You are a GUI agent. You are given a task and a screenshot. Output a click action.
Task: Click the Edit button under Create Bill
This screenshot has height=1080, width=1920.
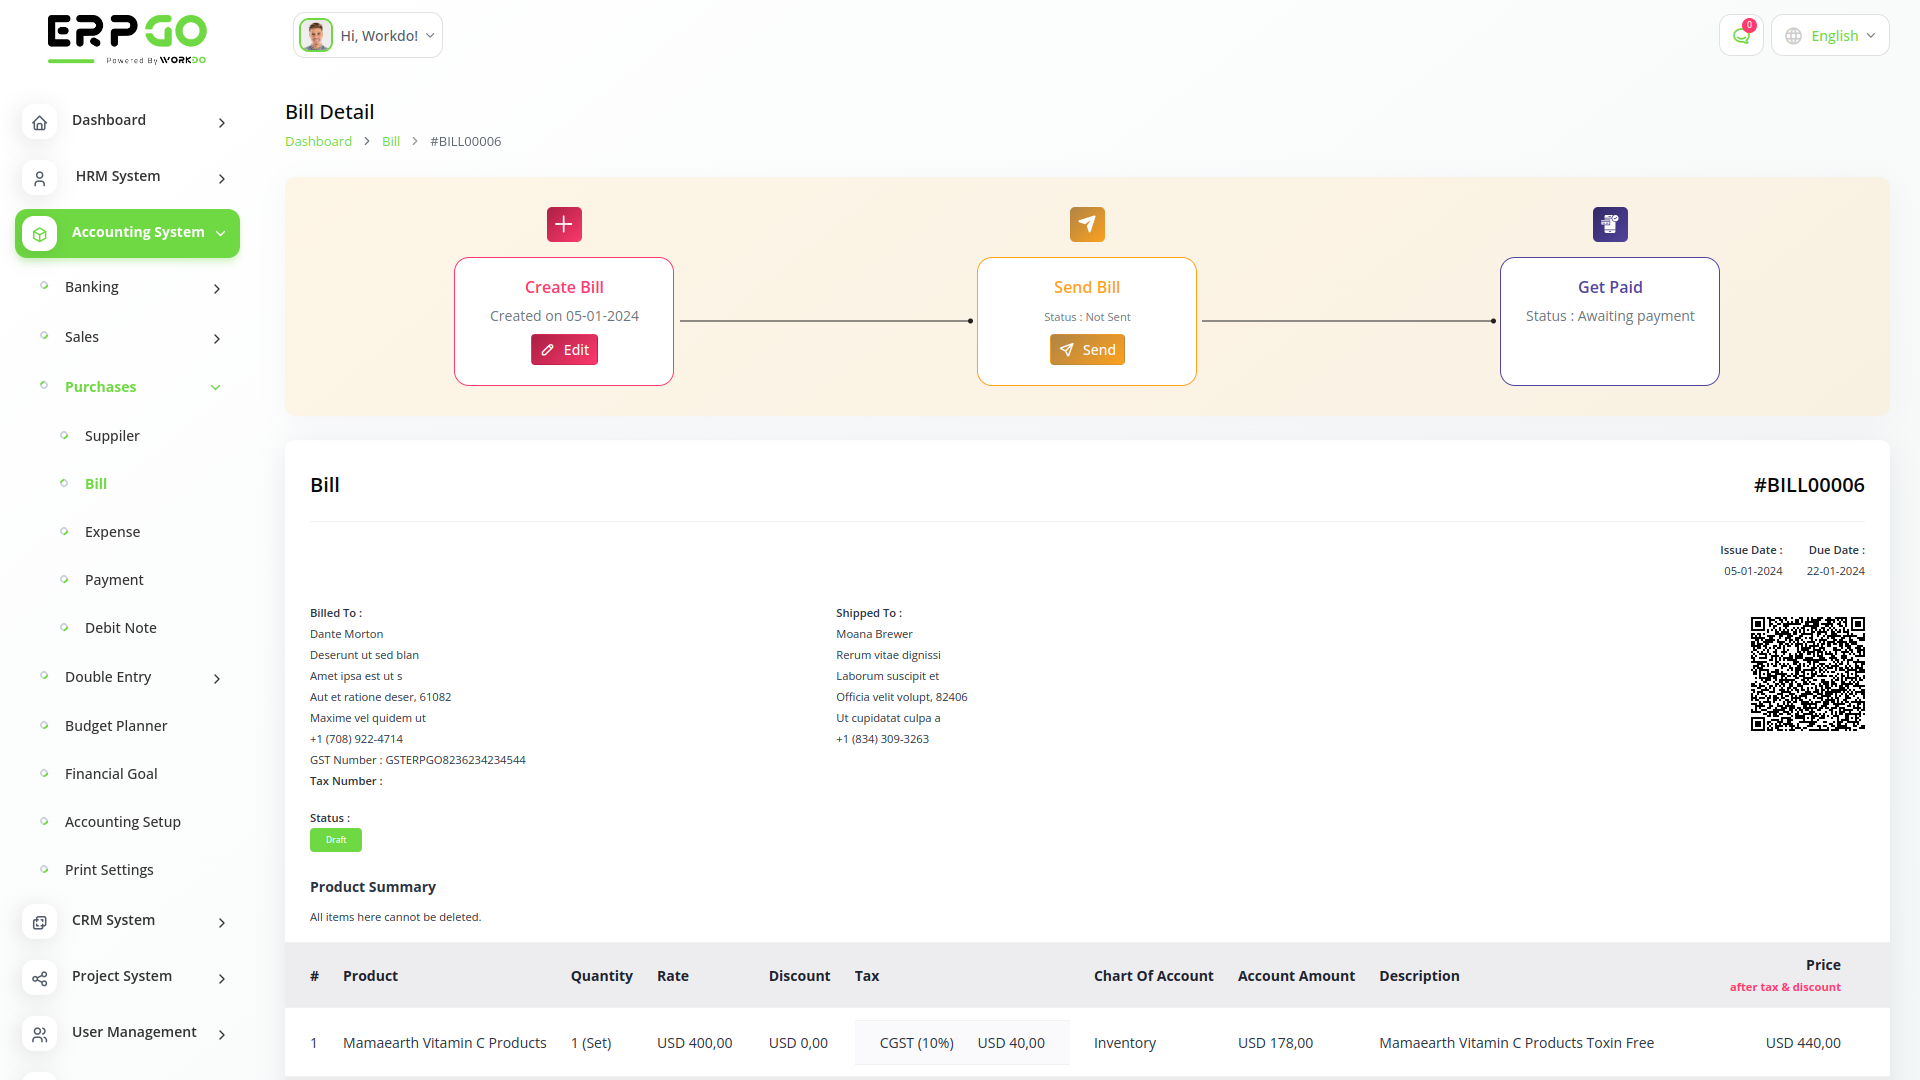(x=564, y=349)
